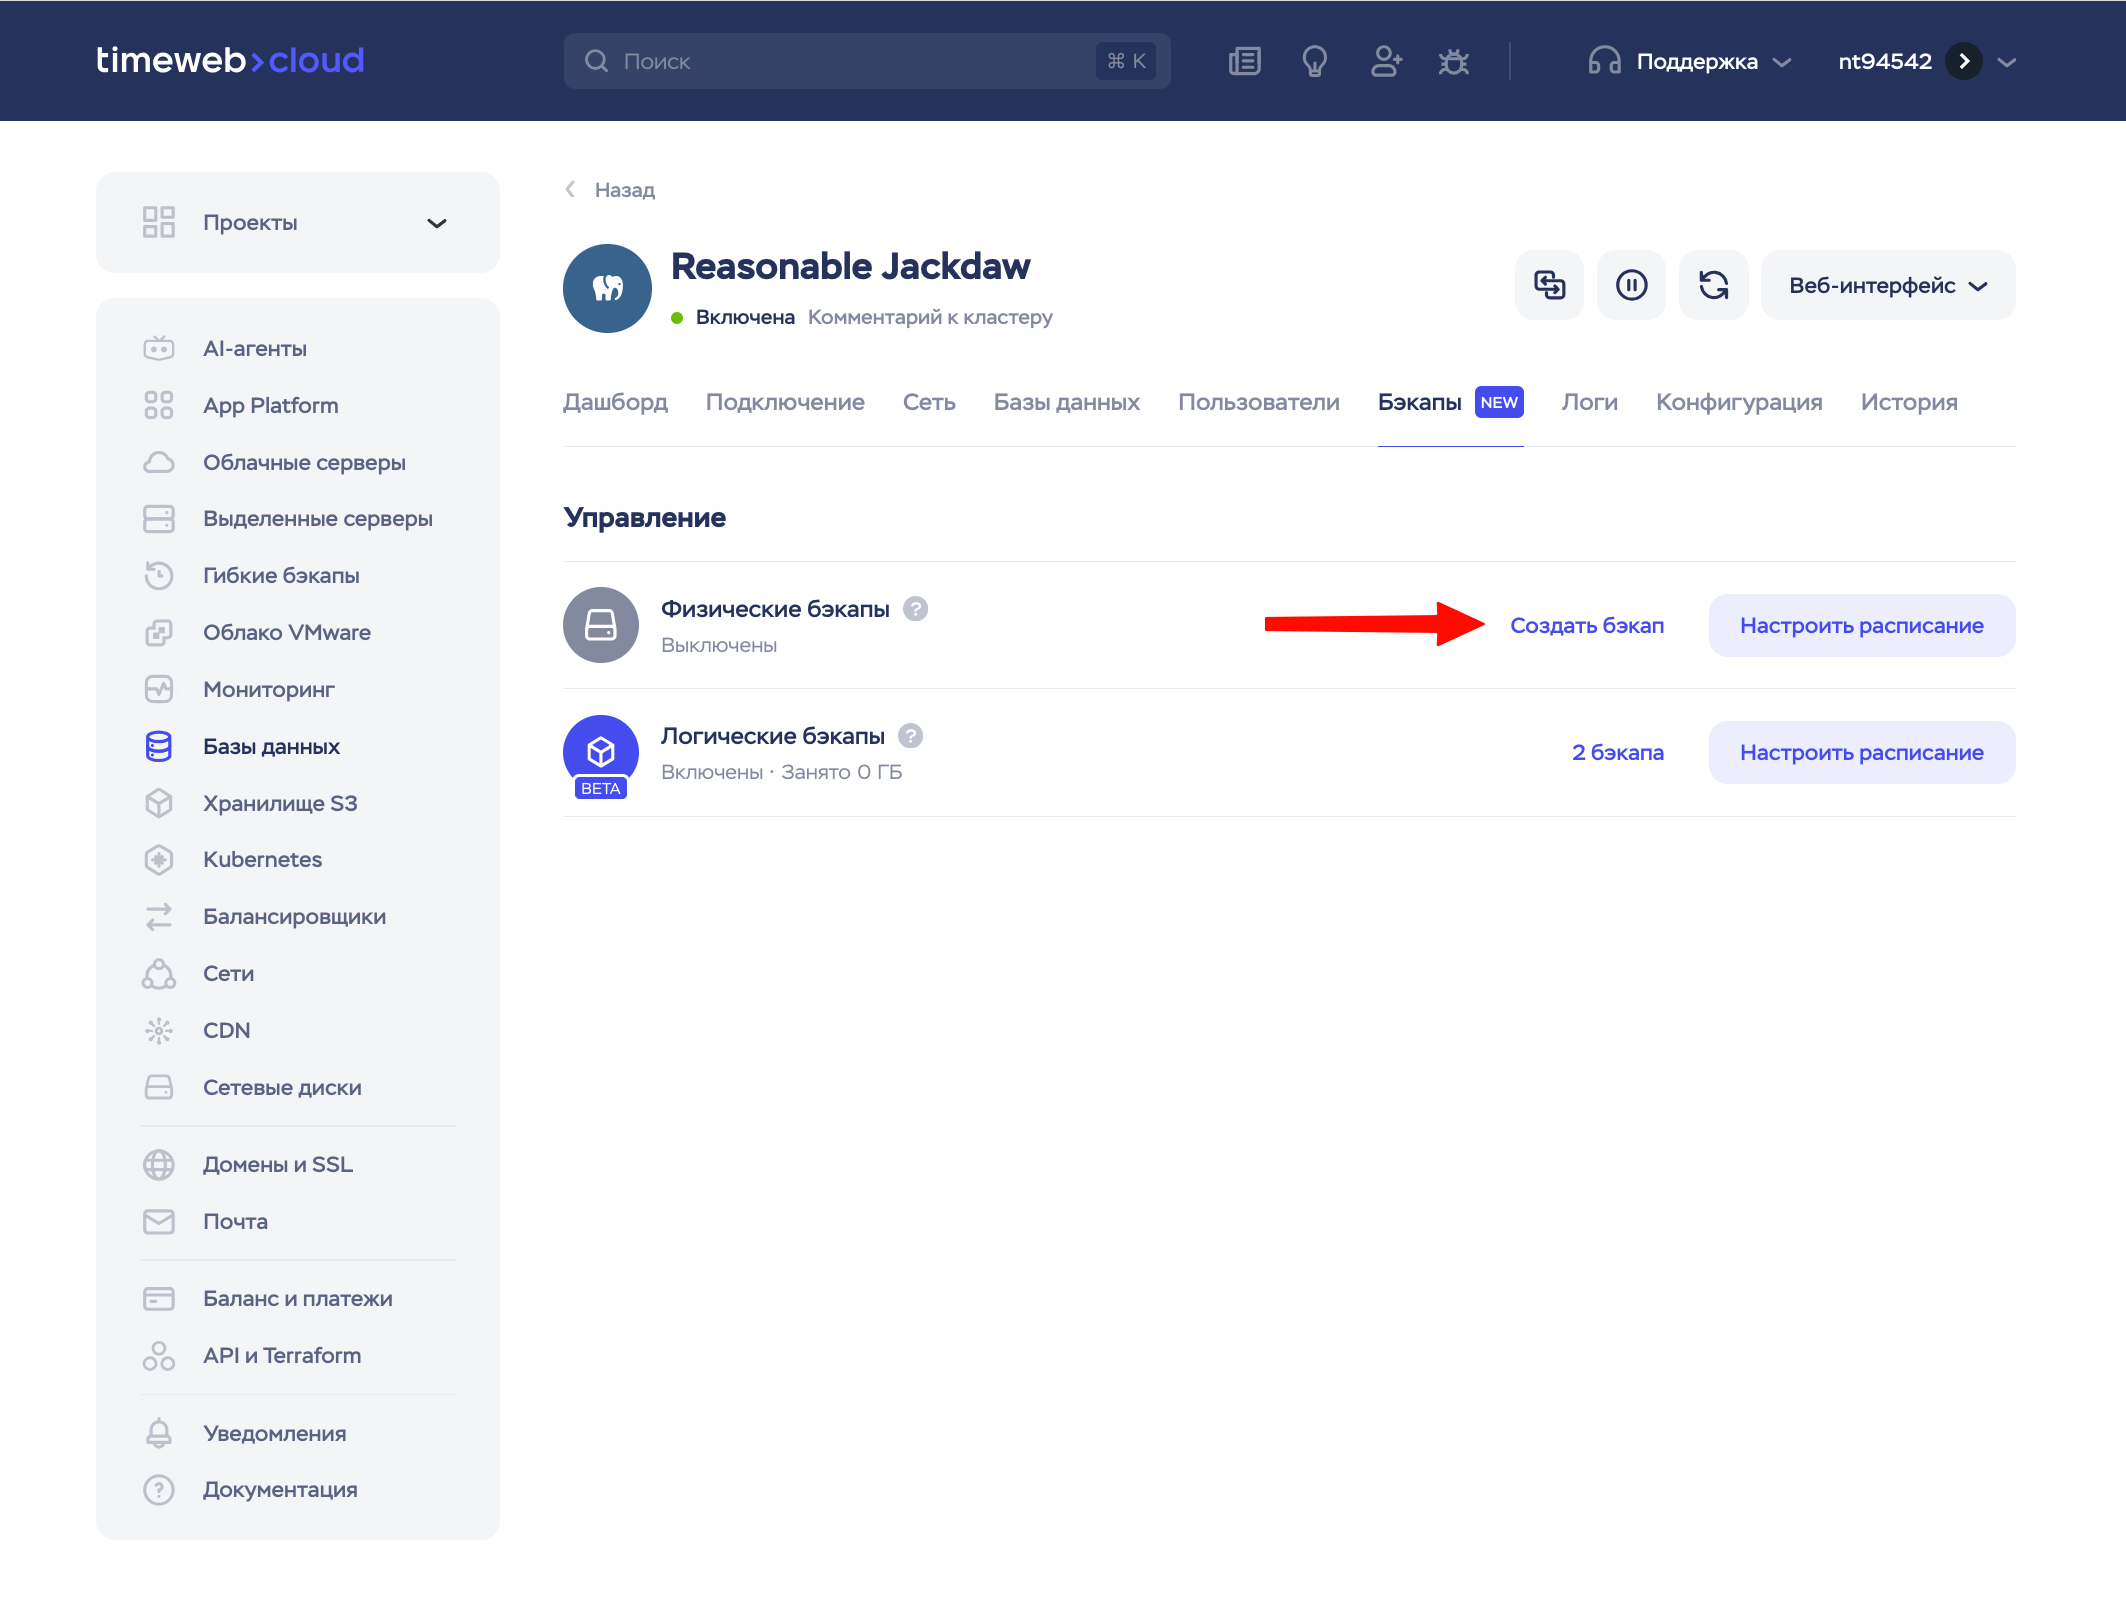Viewport: 2126px width, 1612px height.
Task: Click the news feed icon in header
Action: 1244,61
